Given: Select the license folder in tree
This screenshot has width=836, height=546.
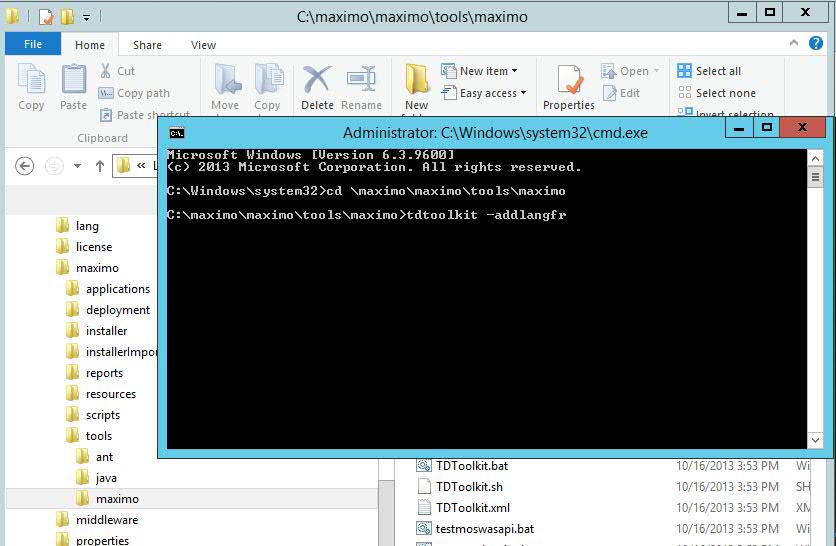Looking at the screenshot, I should click(x=84, y=247).
